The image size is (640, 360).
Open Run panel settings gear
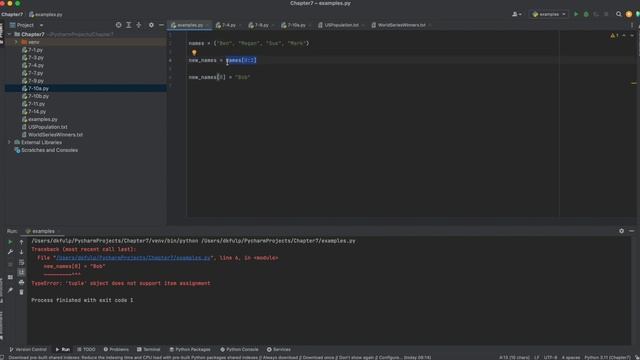[x=621, y=231]
